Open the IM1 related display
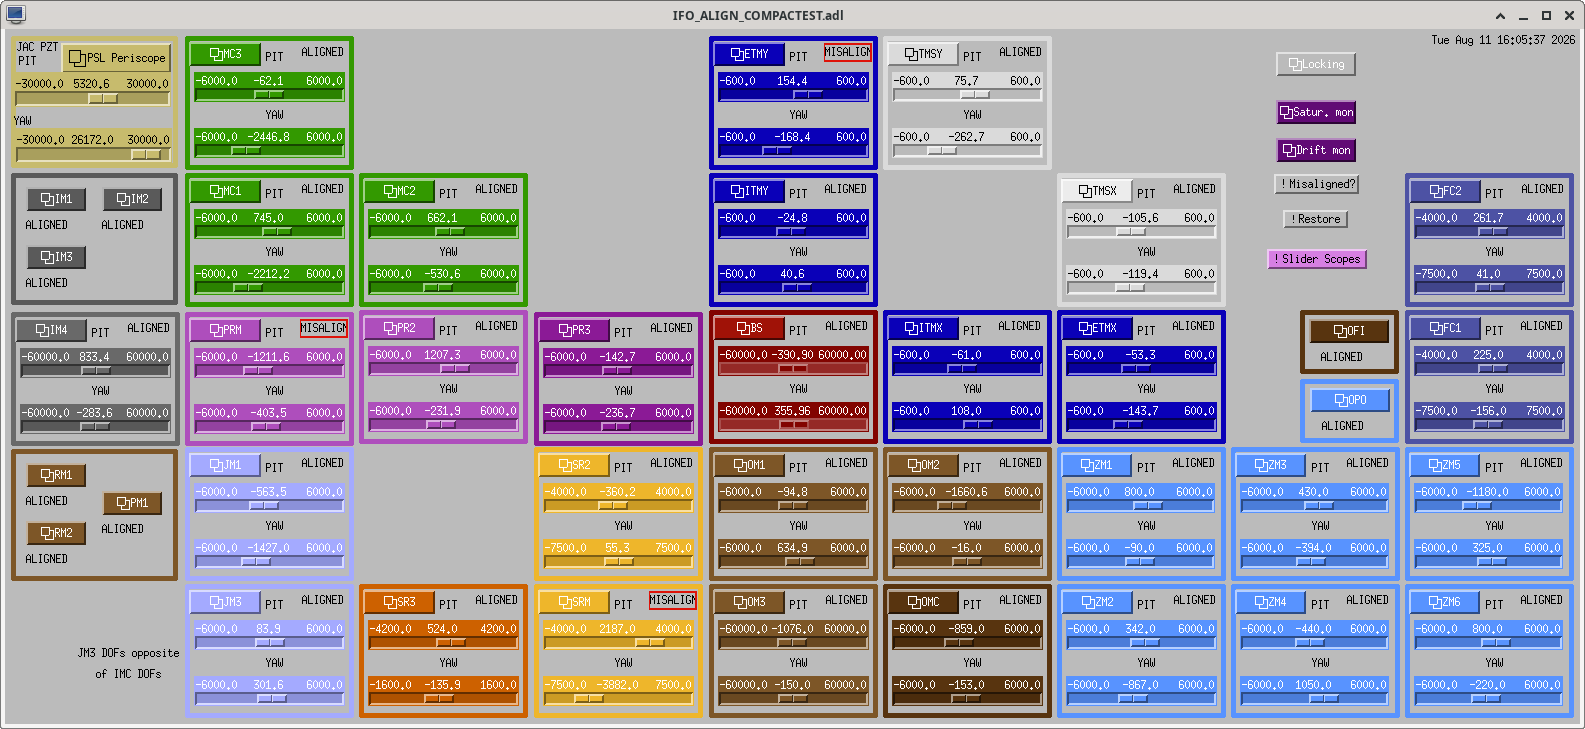This screenshot has height=729, width=1585. click(56, 199)
